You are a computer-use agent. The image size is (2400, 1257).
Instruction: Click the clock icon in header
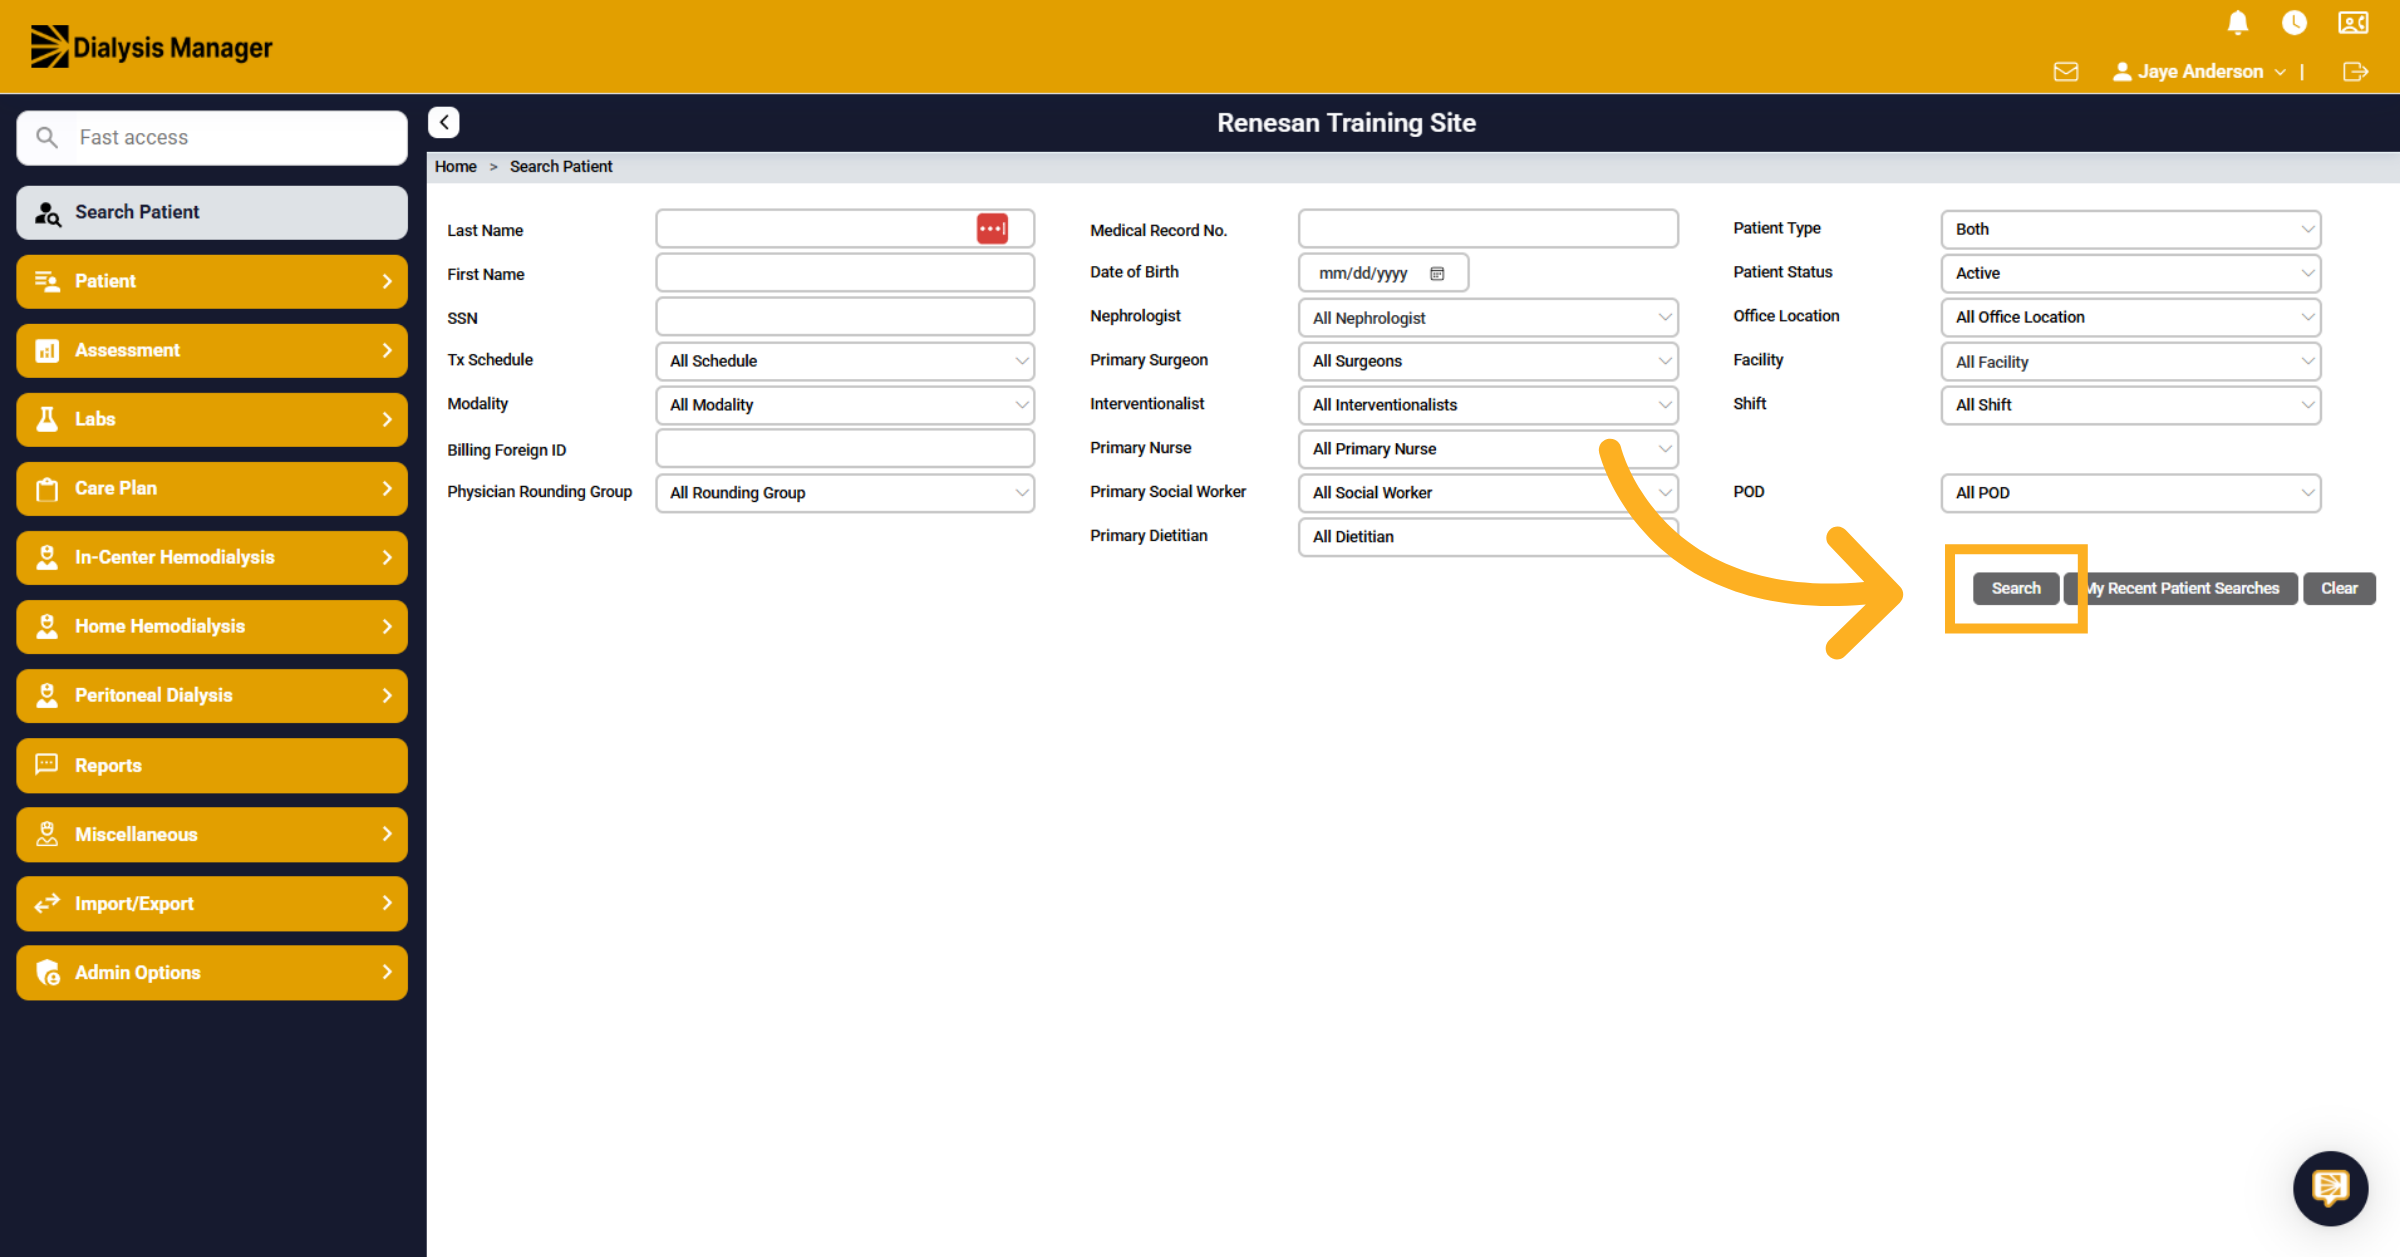2294,23
